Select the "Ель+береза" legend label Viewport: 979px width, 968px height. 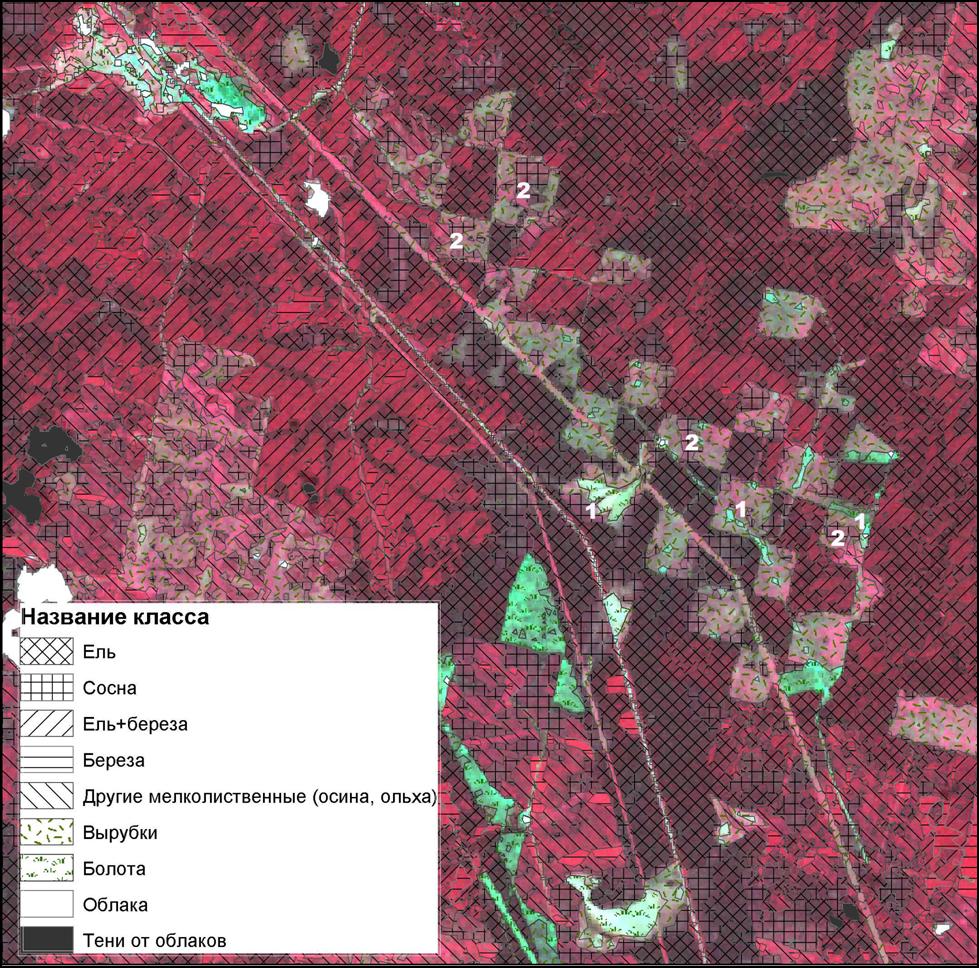point(135,724)
